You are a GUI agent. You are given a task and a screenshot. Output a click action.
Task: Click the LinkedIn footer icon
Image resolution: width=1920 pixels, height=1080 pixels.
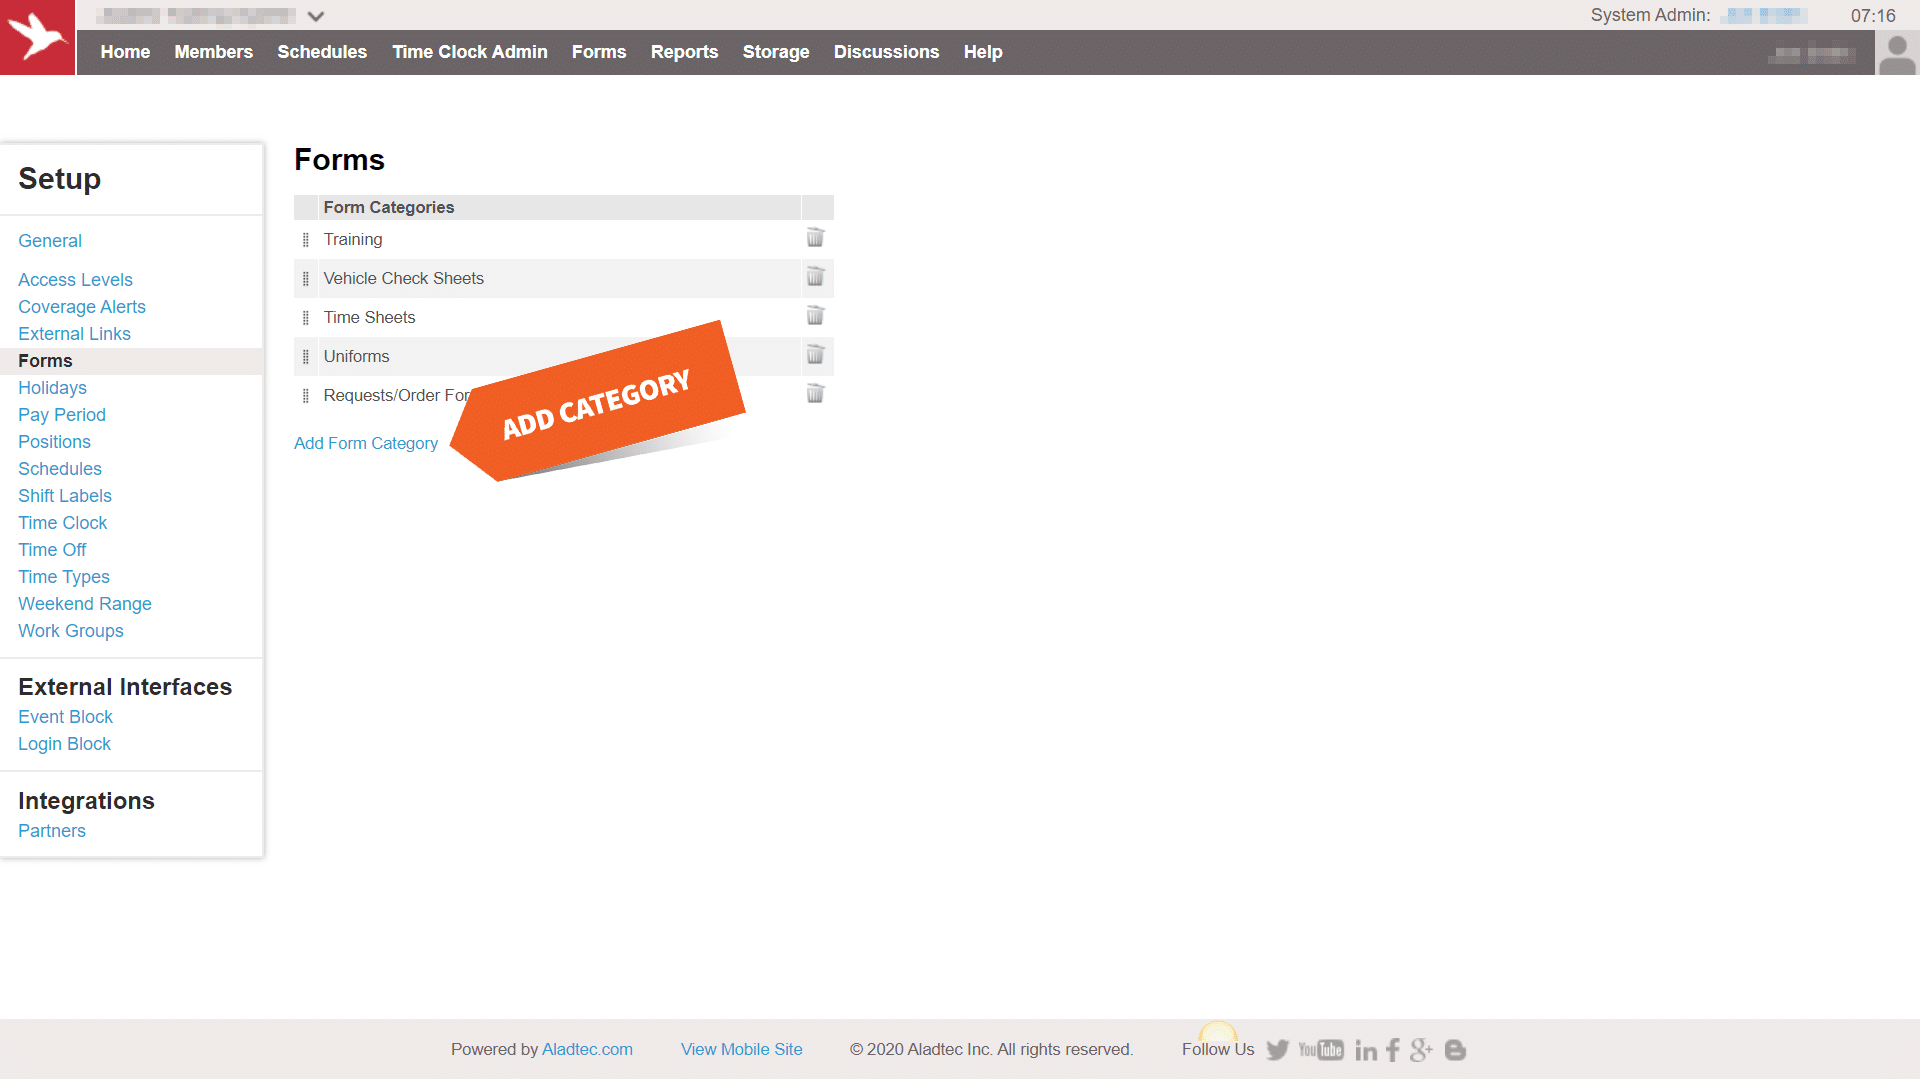click(1366, 1050)
